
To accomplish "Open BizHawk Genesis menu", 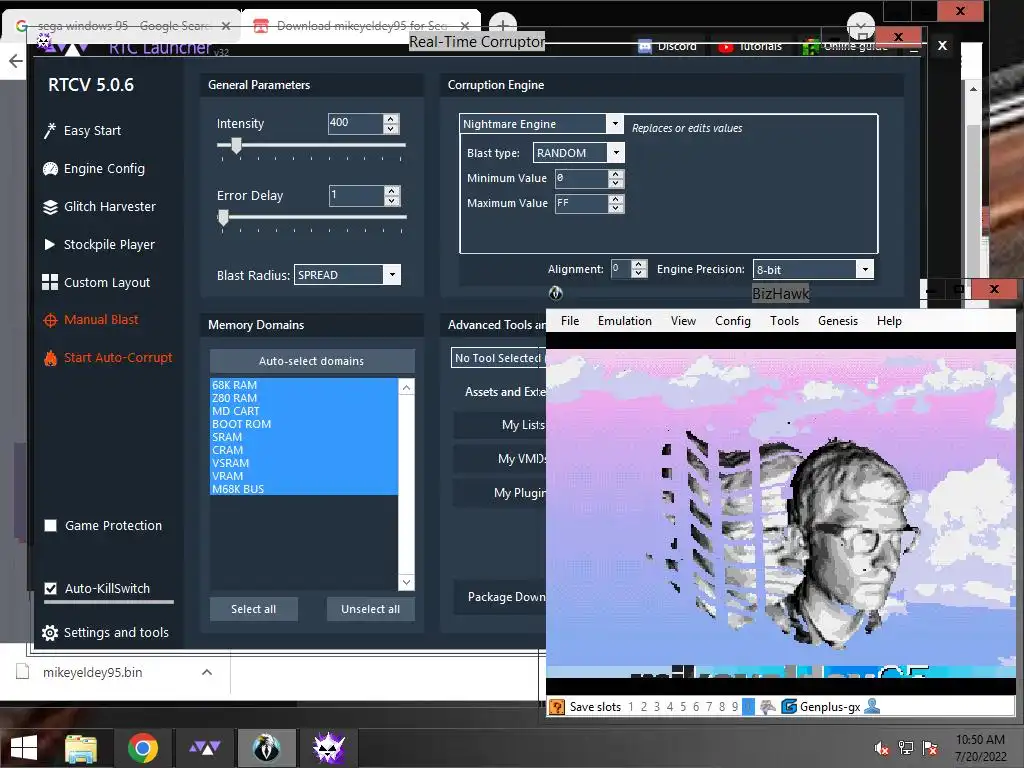I will 838,321.
